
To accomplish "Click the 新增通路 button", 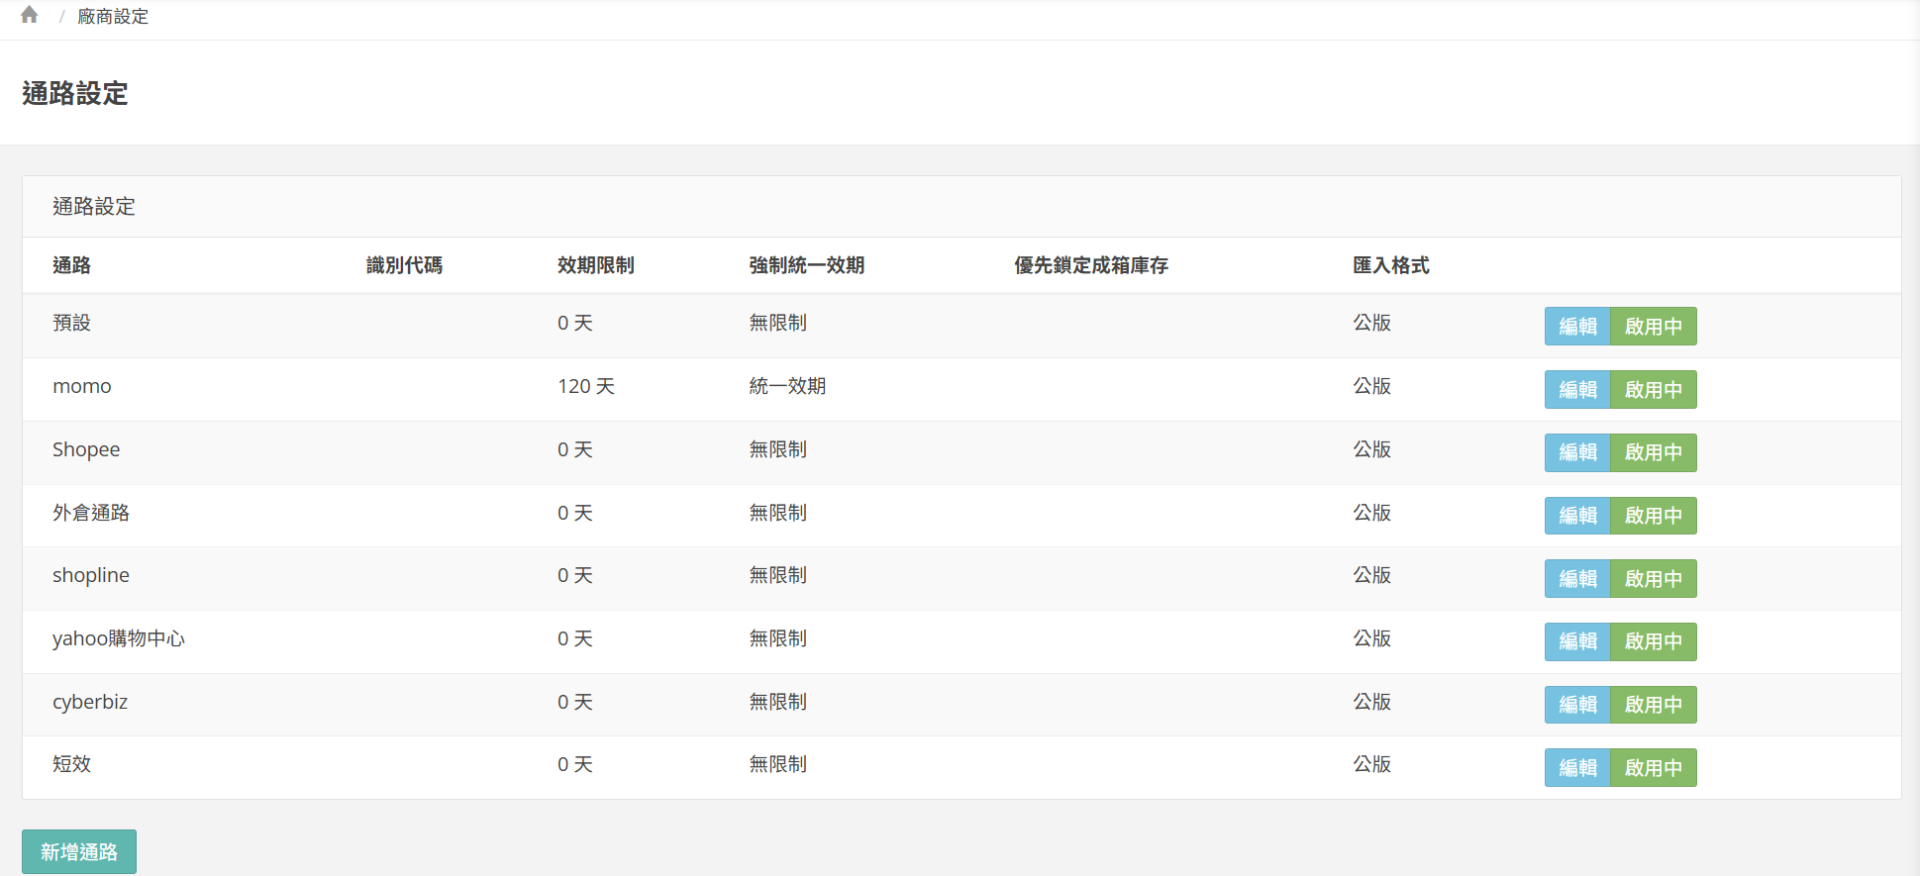I will [79, 852].
